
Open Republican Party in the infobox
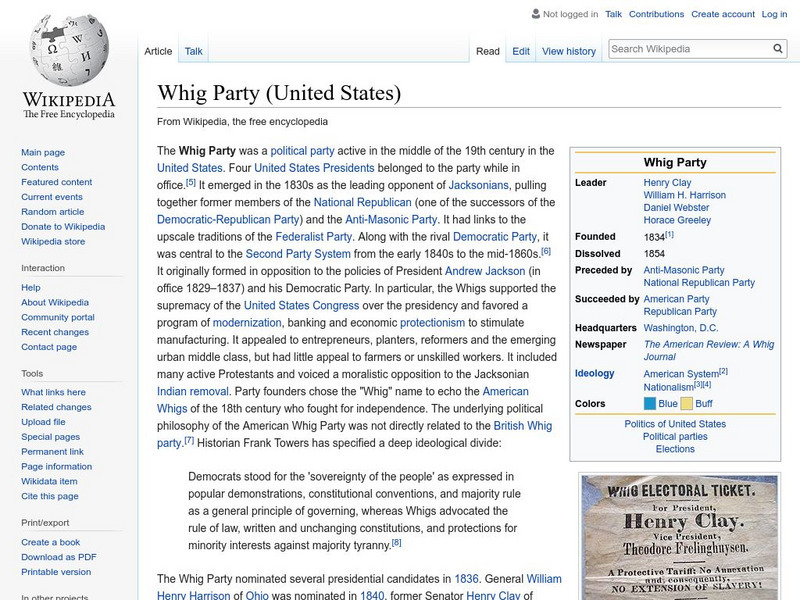click(x=680, y=311)
